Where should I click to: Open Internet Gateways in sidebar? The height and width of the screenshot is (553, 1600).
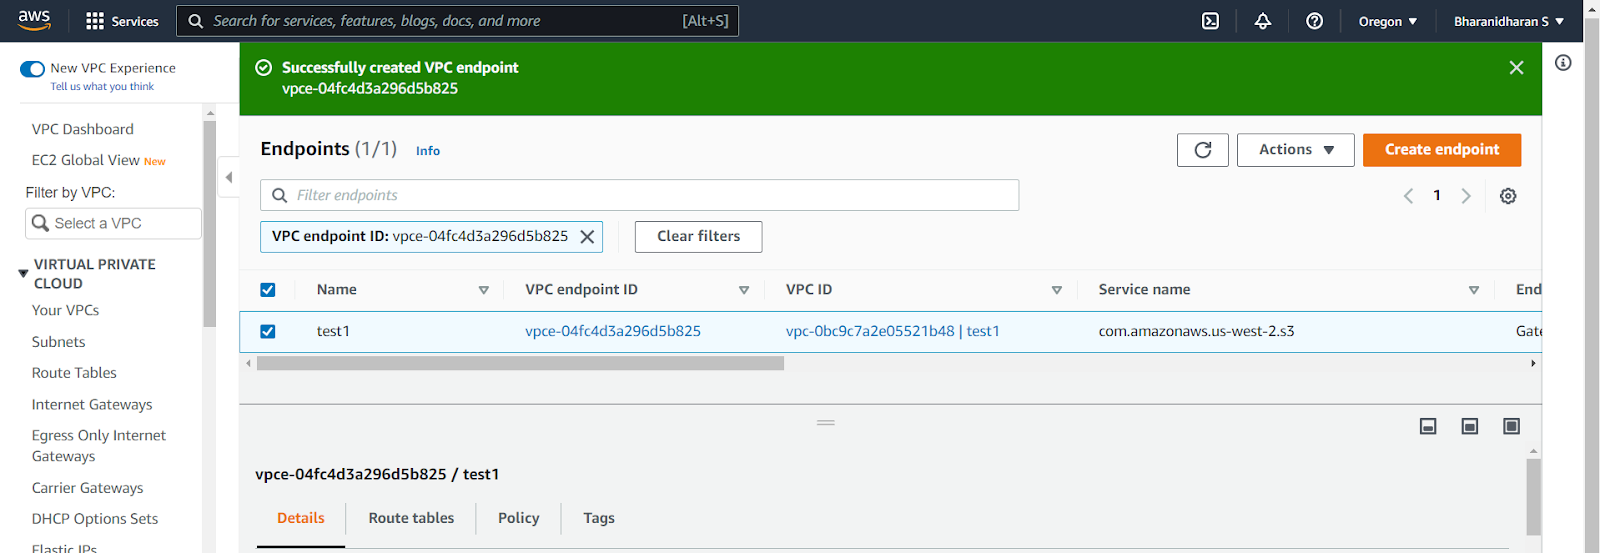(x=92, y=405)
